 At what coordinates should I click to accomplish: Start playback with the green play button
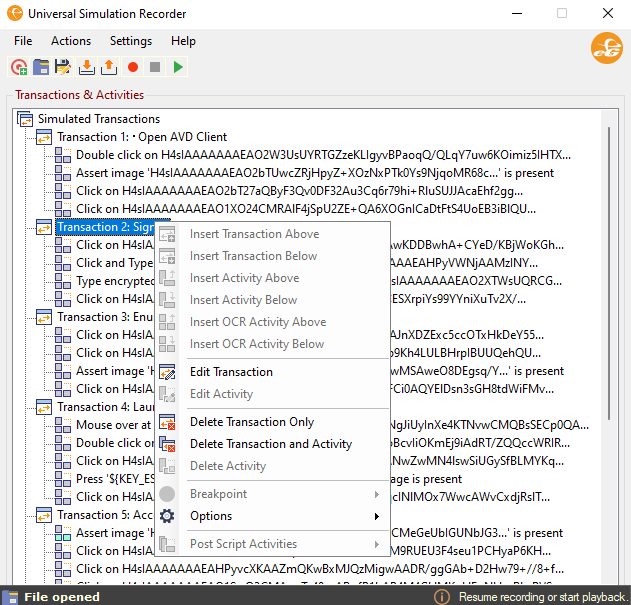(178, 67)
